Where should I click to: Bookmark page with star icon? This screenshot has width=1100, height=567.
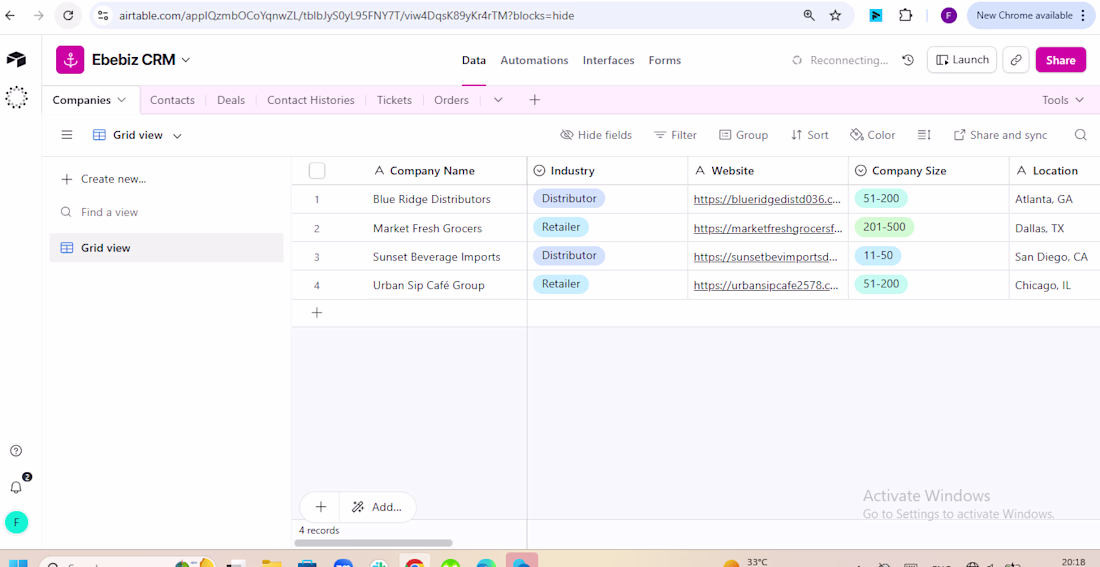[835, 15]
